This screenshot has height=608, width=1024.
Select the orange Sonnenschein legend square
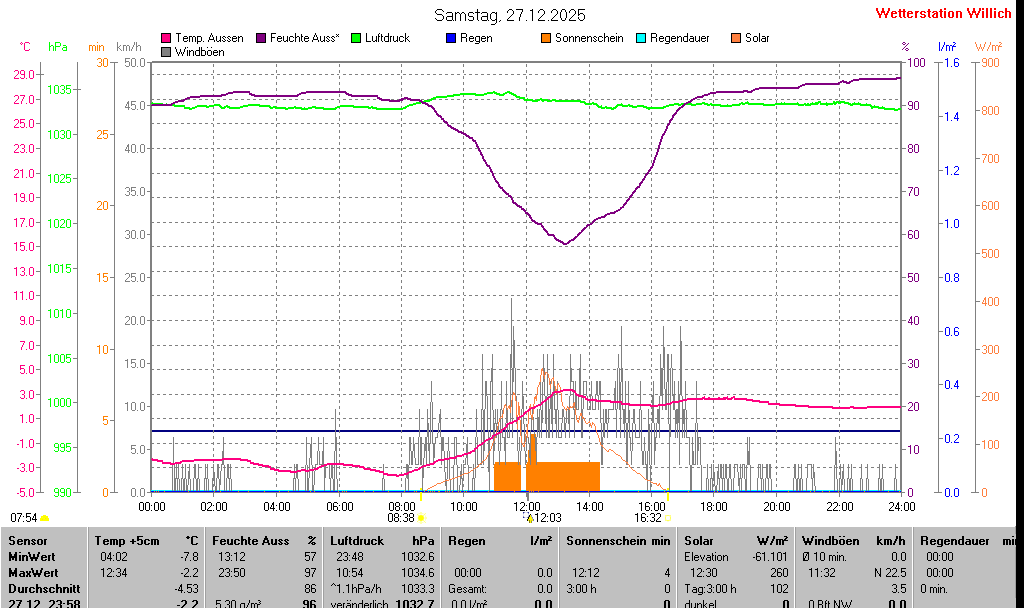[546, 38]
